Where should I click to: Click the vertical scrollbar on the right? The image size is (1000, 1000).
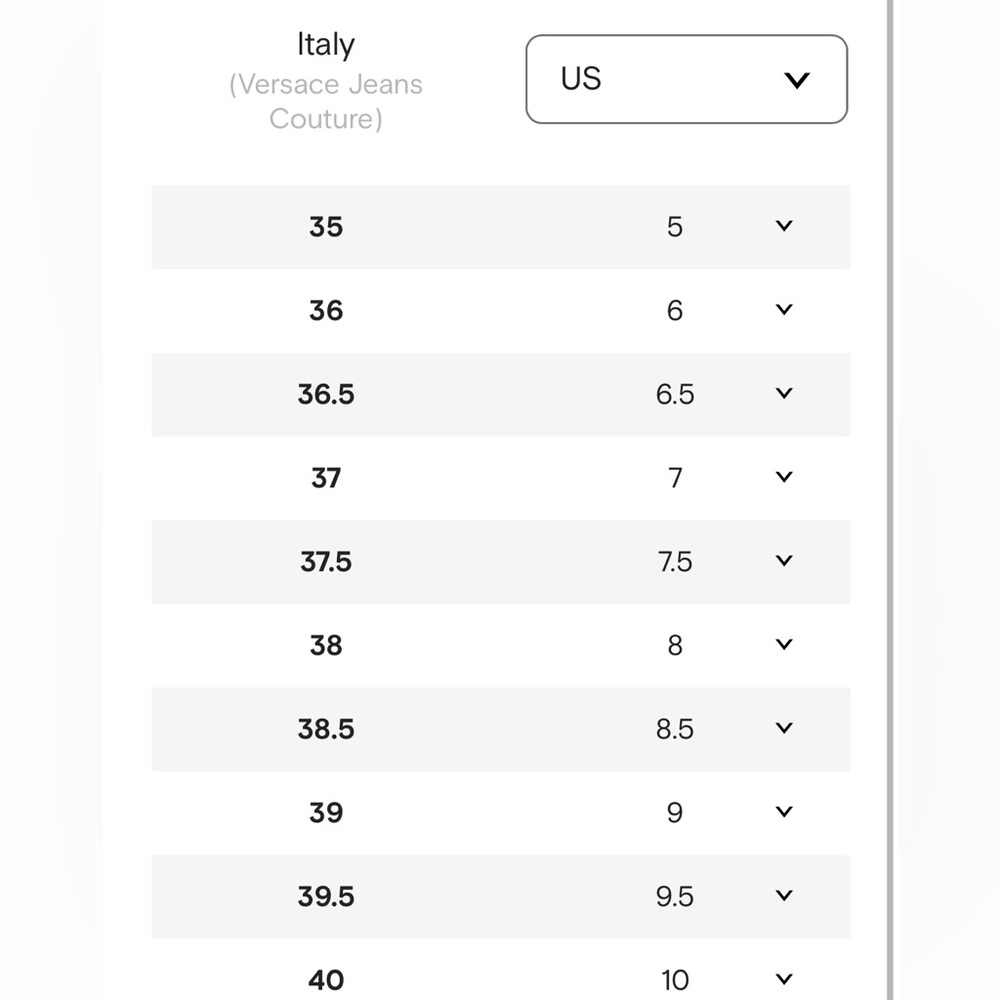click(890, 500)
